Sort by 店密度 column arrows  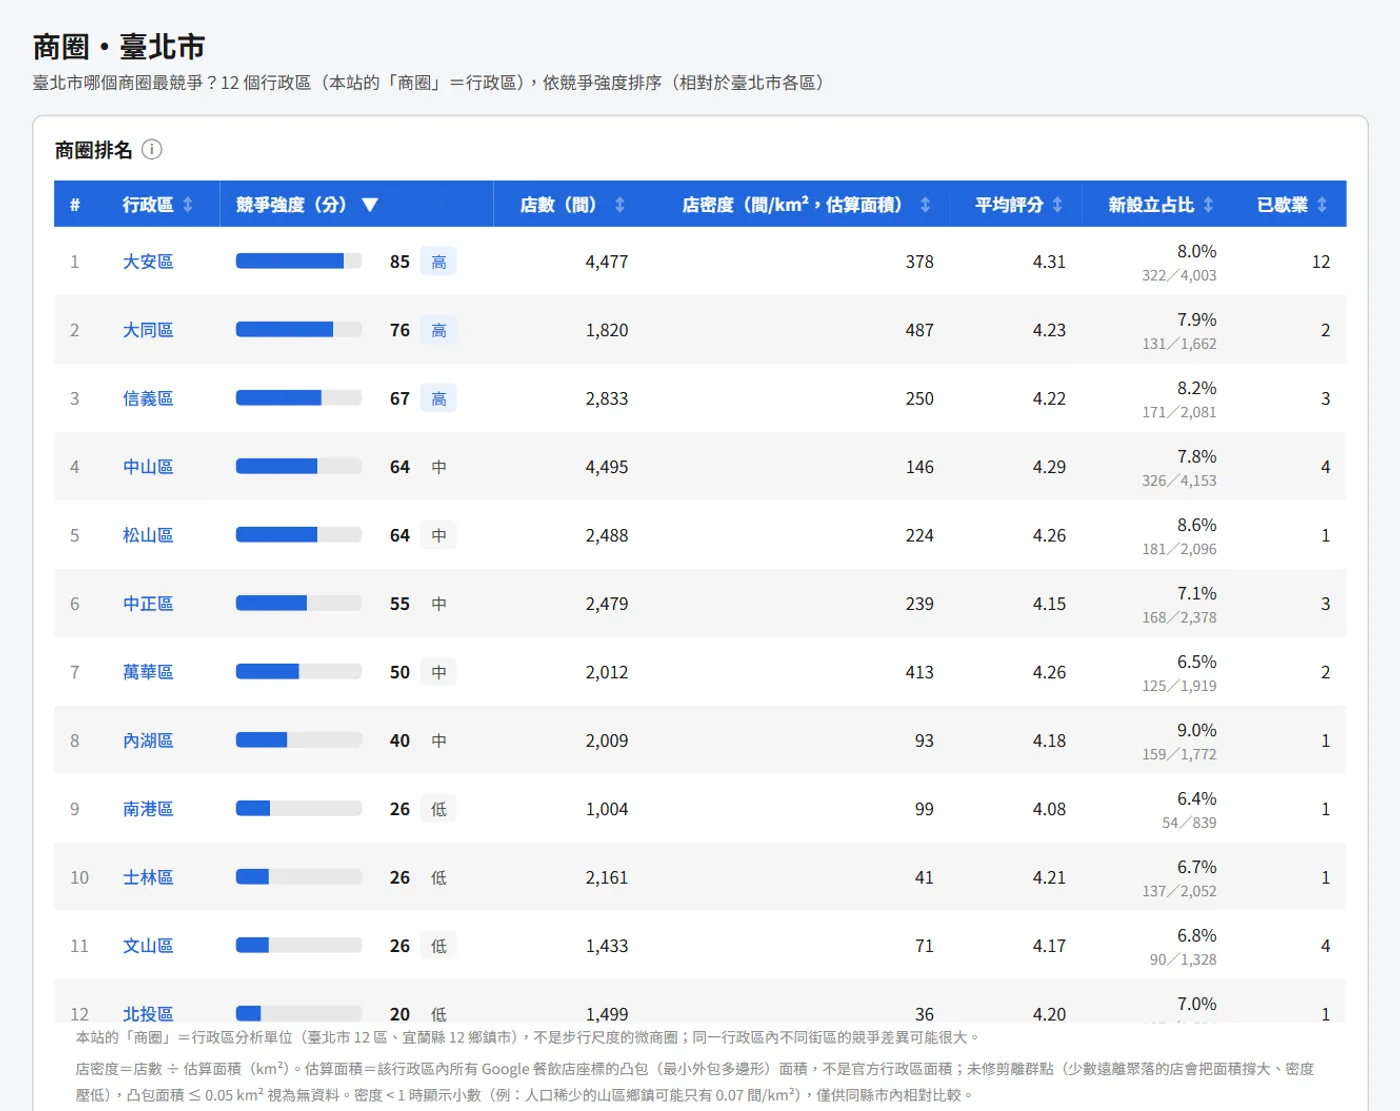pyautogui.click(x=925, y=205)
